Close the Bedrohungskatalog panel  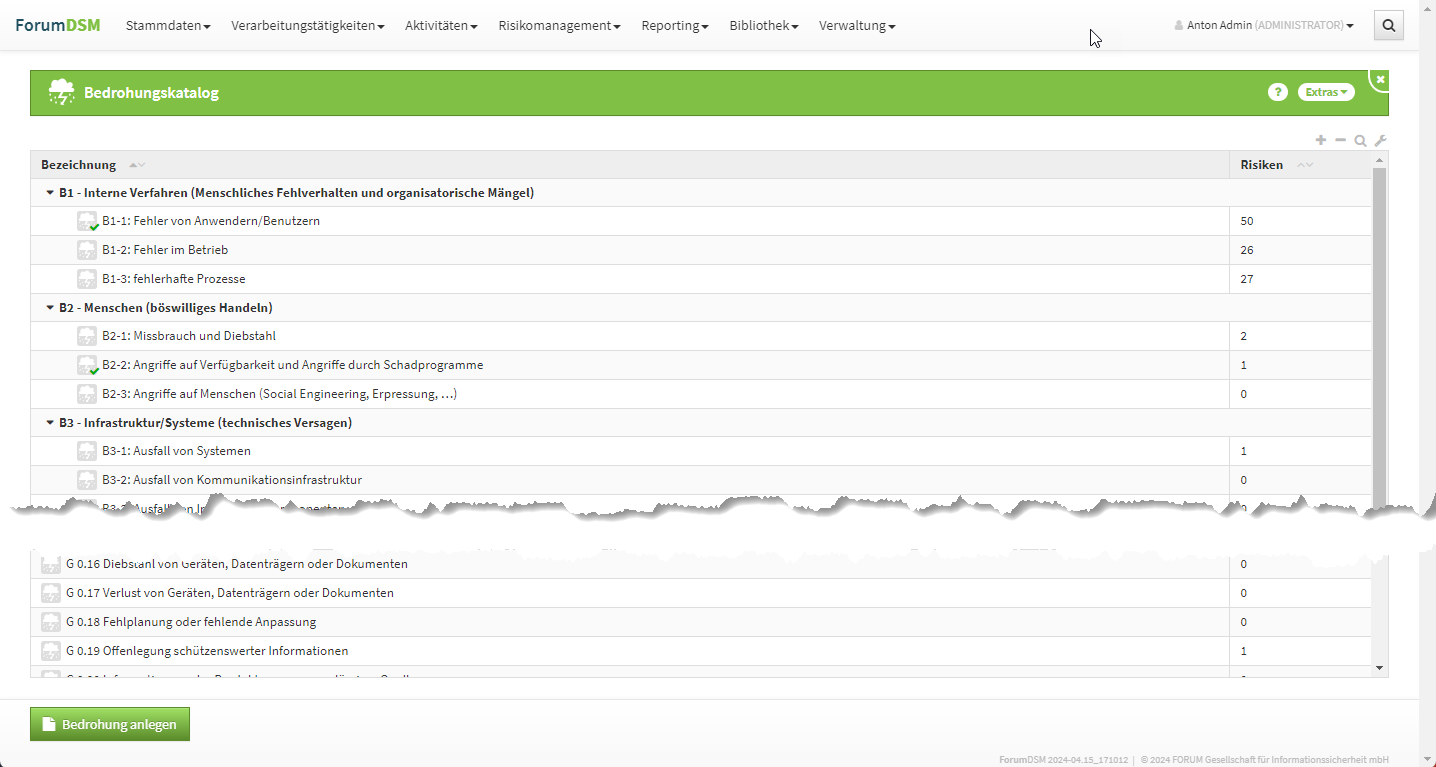[x=1381, y=79]
